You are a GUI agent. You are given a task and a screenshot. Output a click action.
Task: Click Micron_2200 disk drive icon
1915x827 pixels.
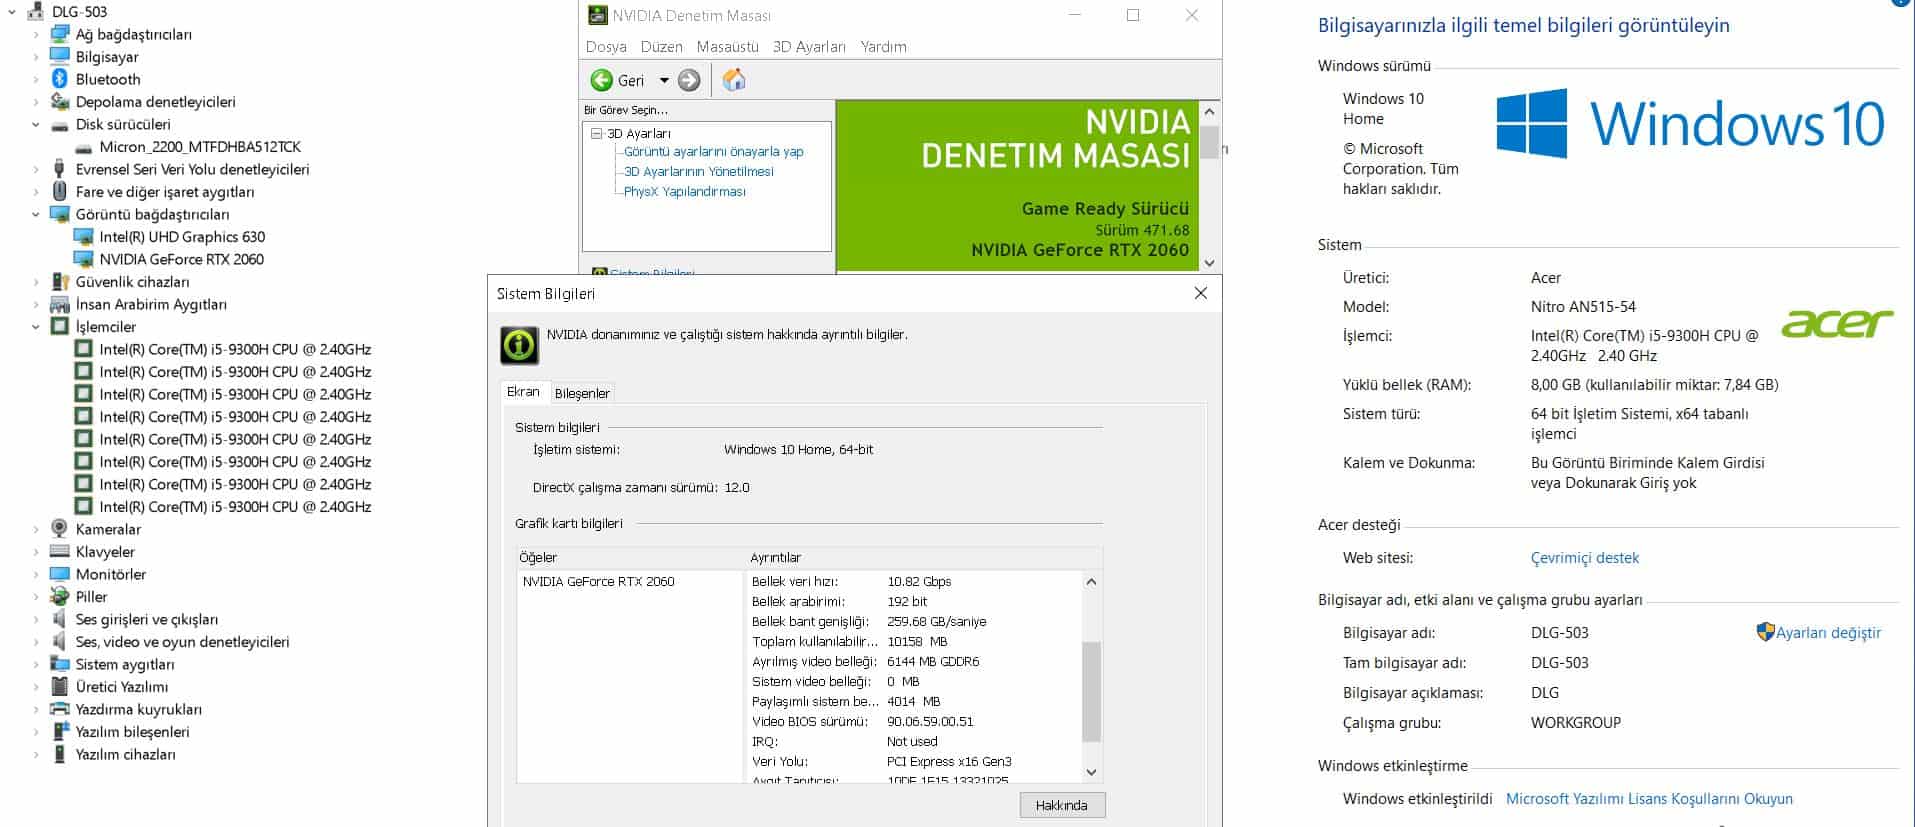click(83, 147)
